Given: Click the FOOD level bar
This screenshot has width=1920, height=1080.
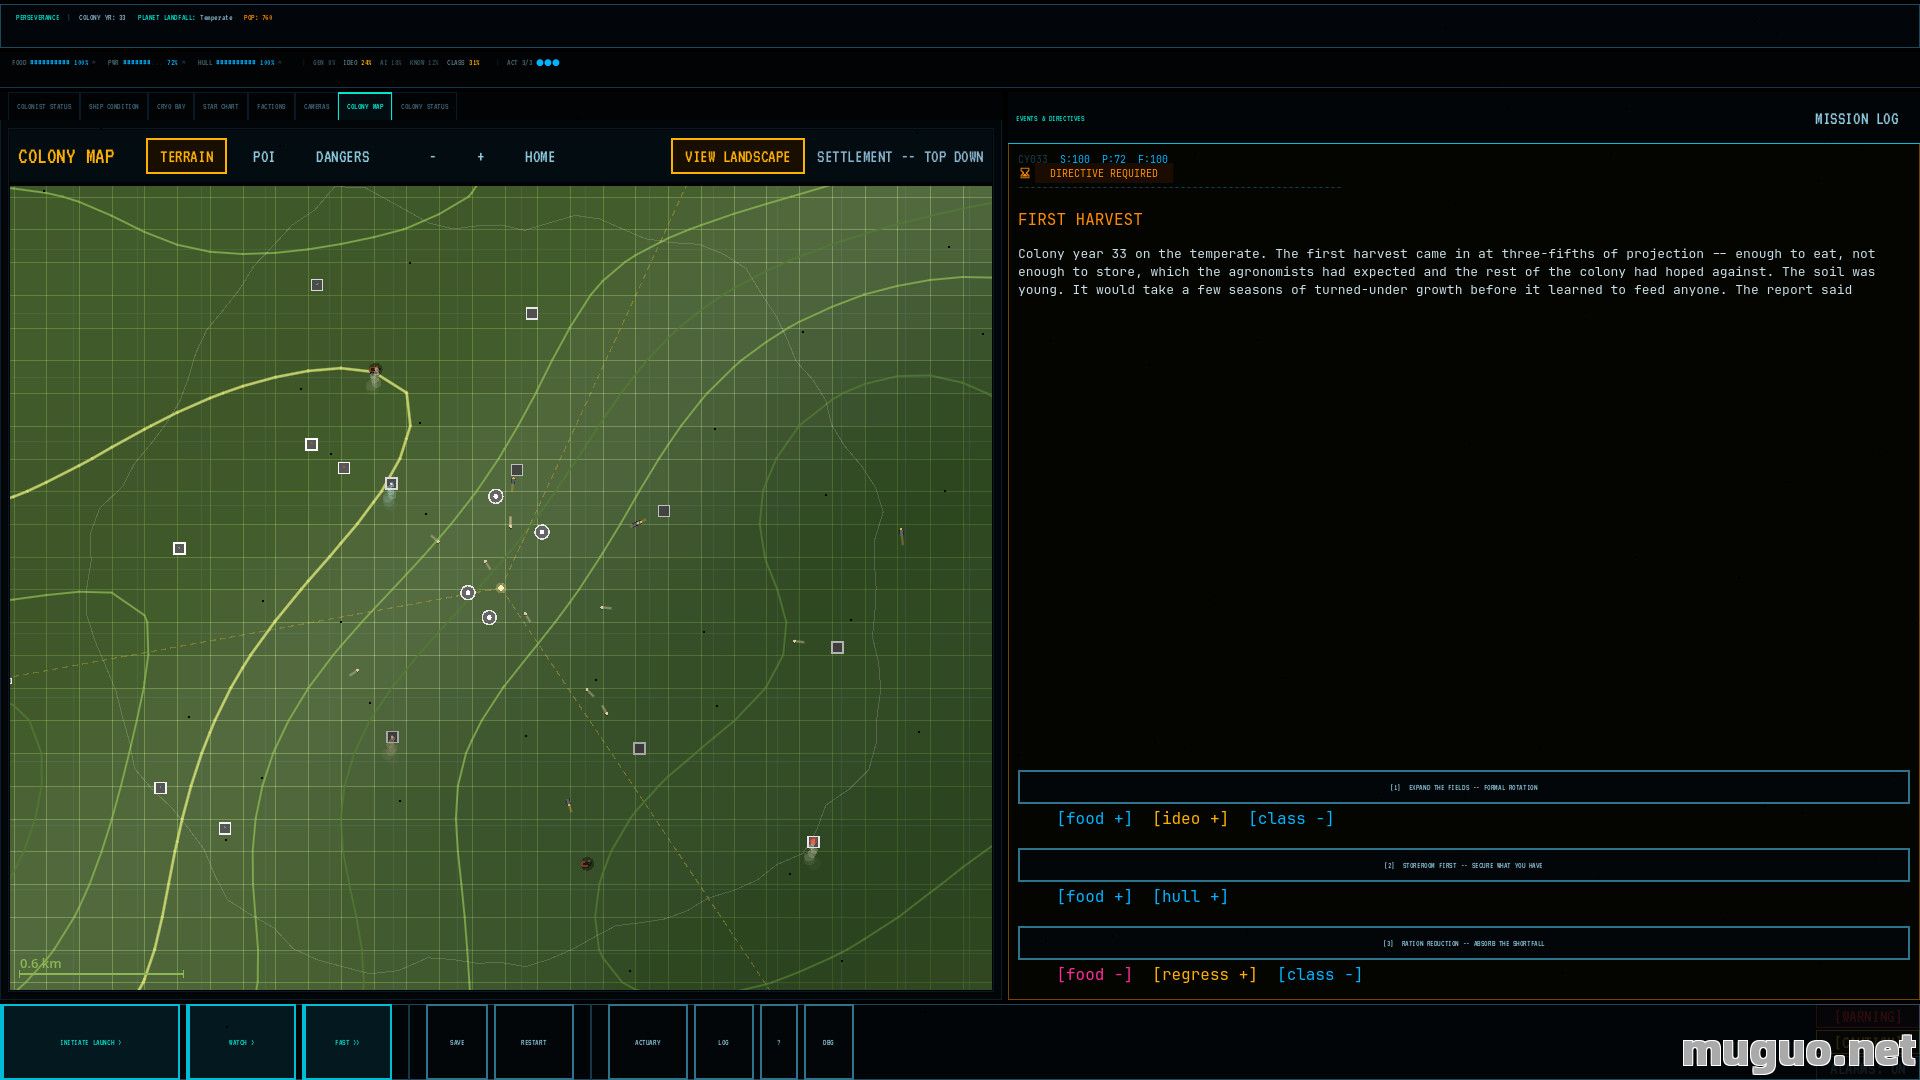Looking at the screenshot, I should 50,62.
